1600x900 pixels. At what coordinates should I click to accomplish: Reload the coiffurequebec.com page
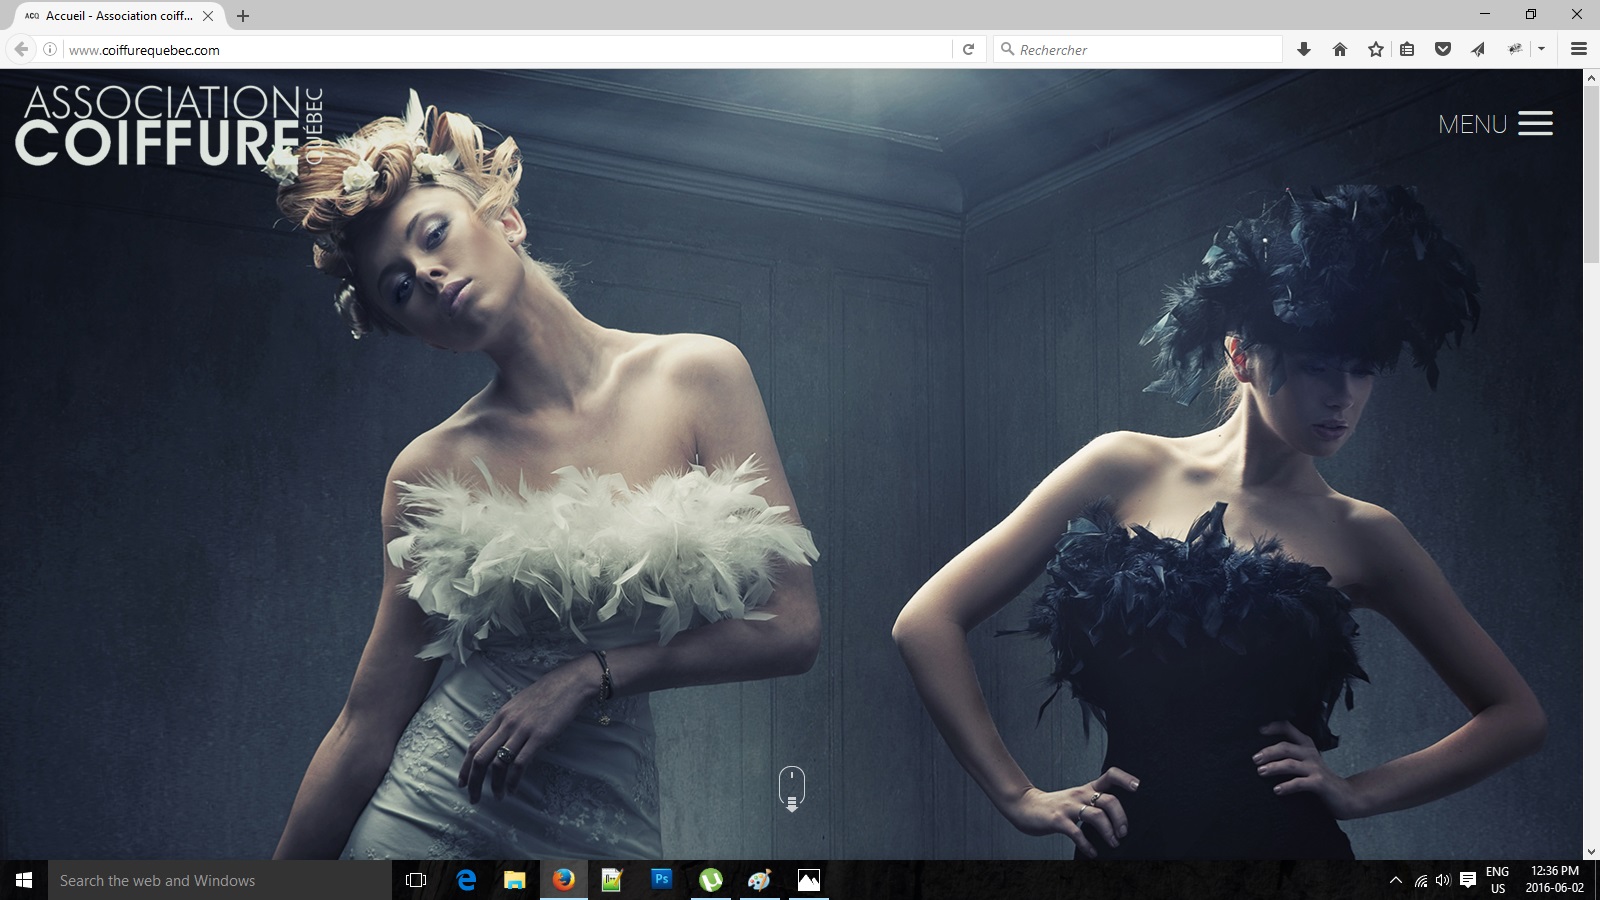[968, 49]
